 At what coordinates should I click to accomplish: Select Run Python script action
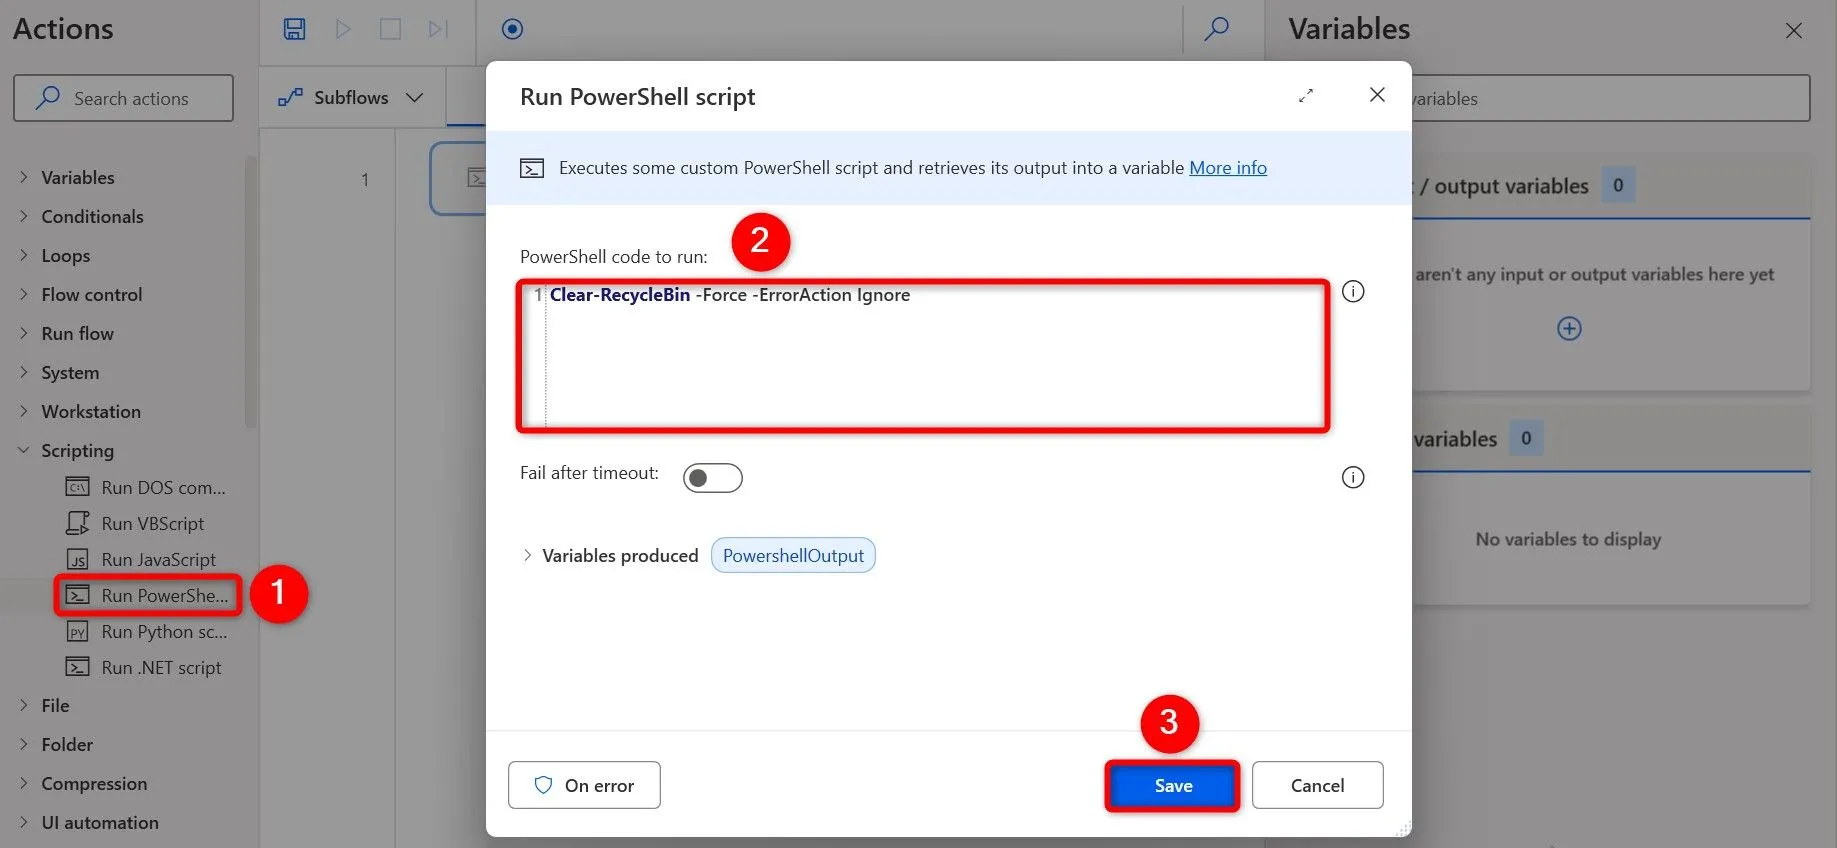(x=163, y=632)
